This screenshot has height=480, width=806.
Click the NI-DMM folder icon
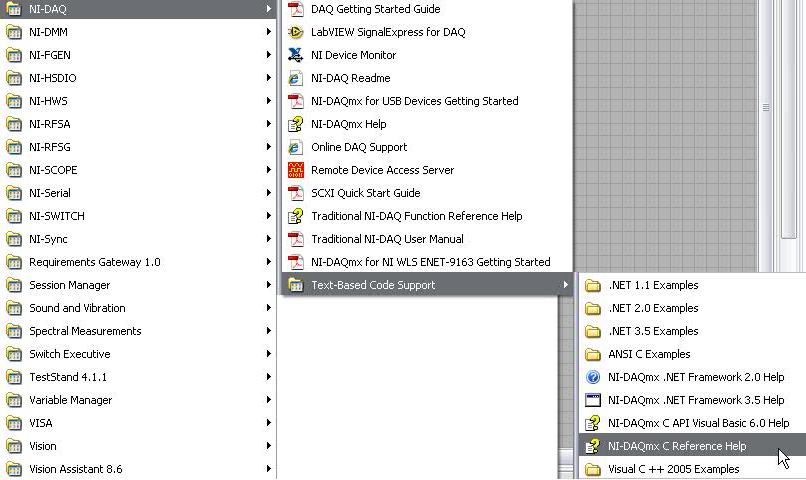[14, 32]
